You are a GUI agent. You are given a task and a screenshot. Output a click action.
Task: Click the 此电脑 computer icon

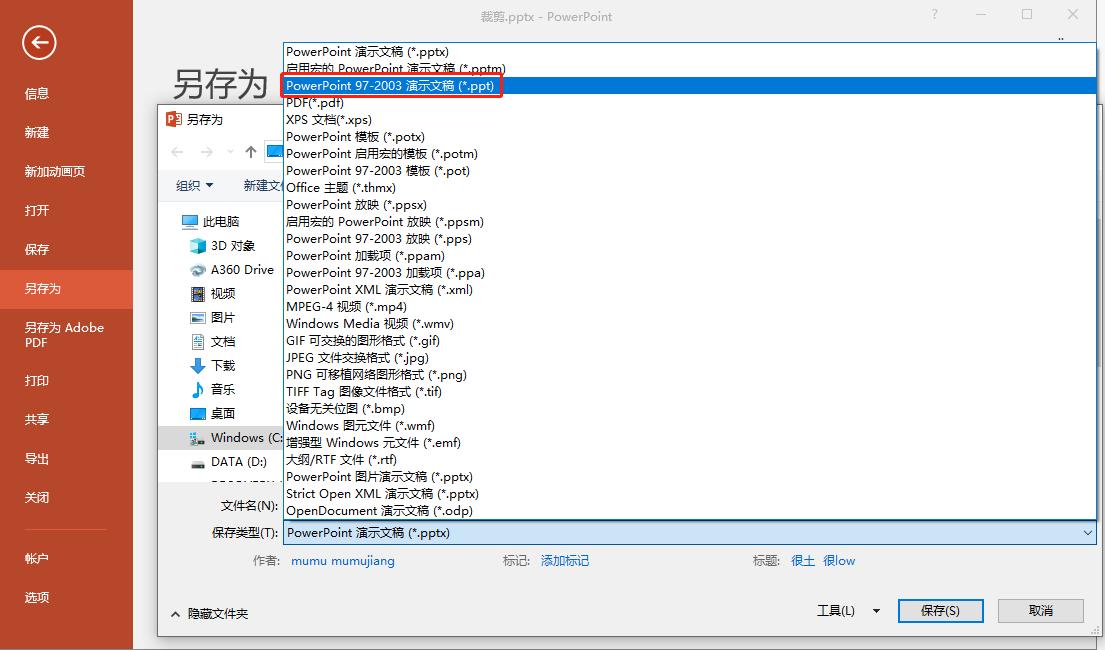188,221
